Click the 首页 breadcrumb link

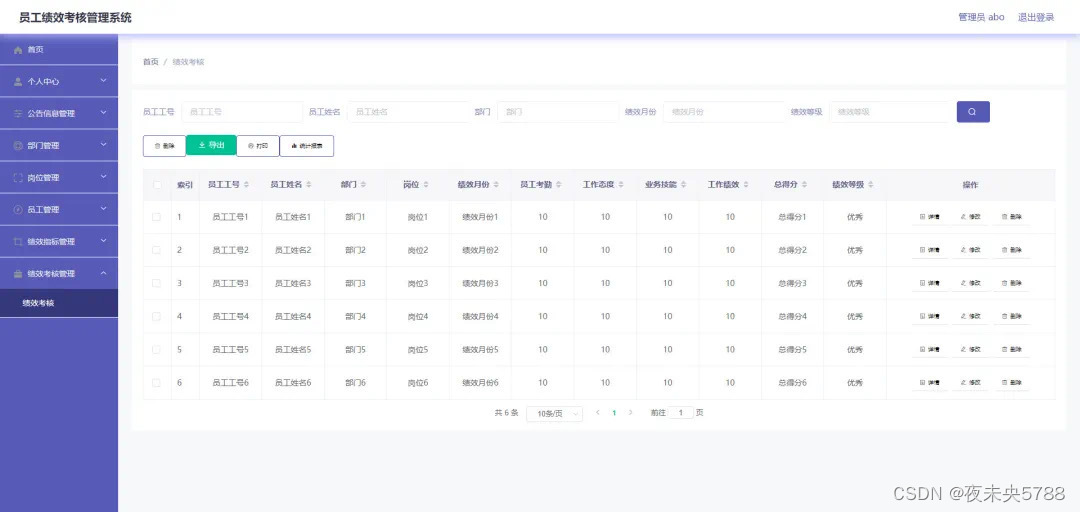150,62
